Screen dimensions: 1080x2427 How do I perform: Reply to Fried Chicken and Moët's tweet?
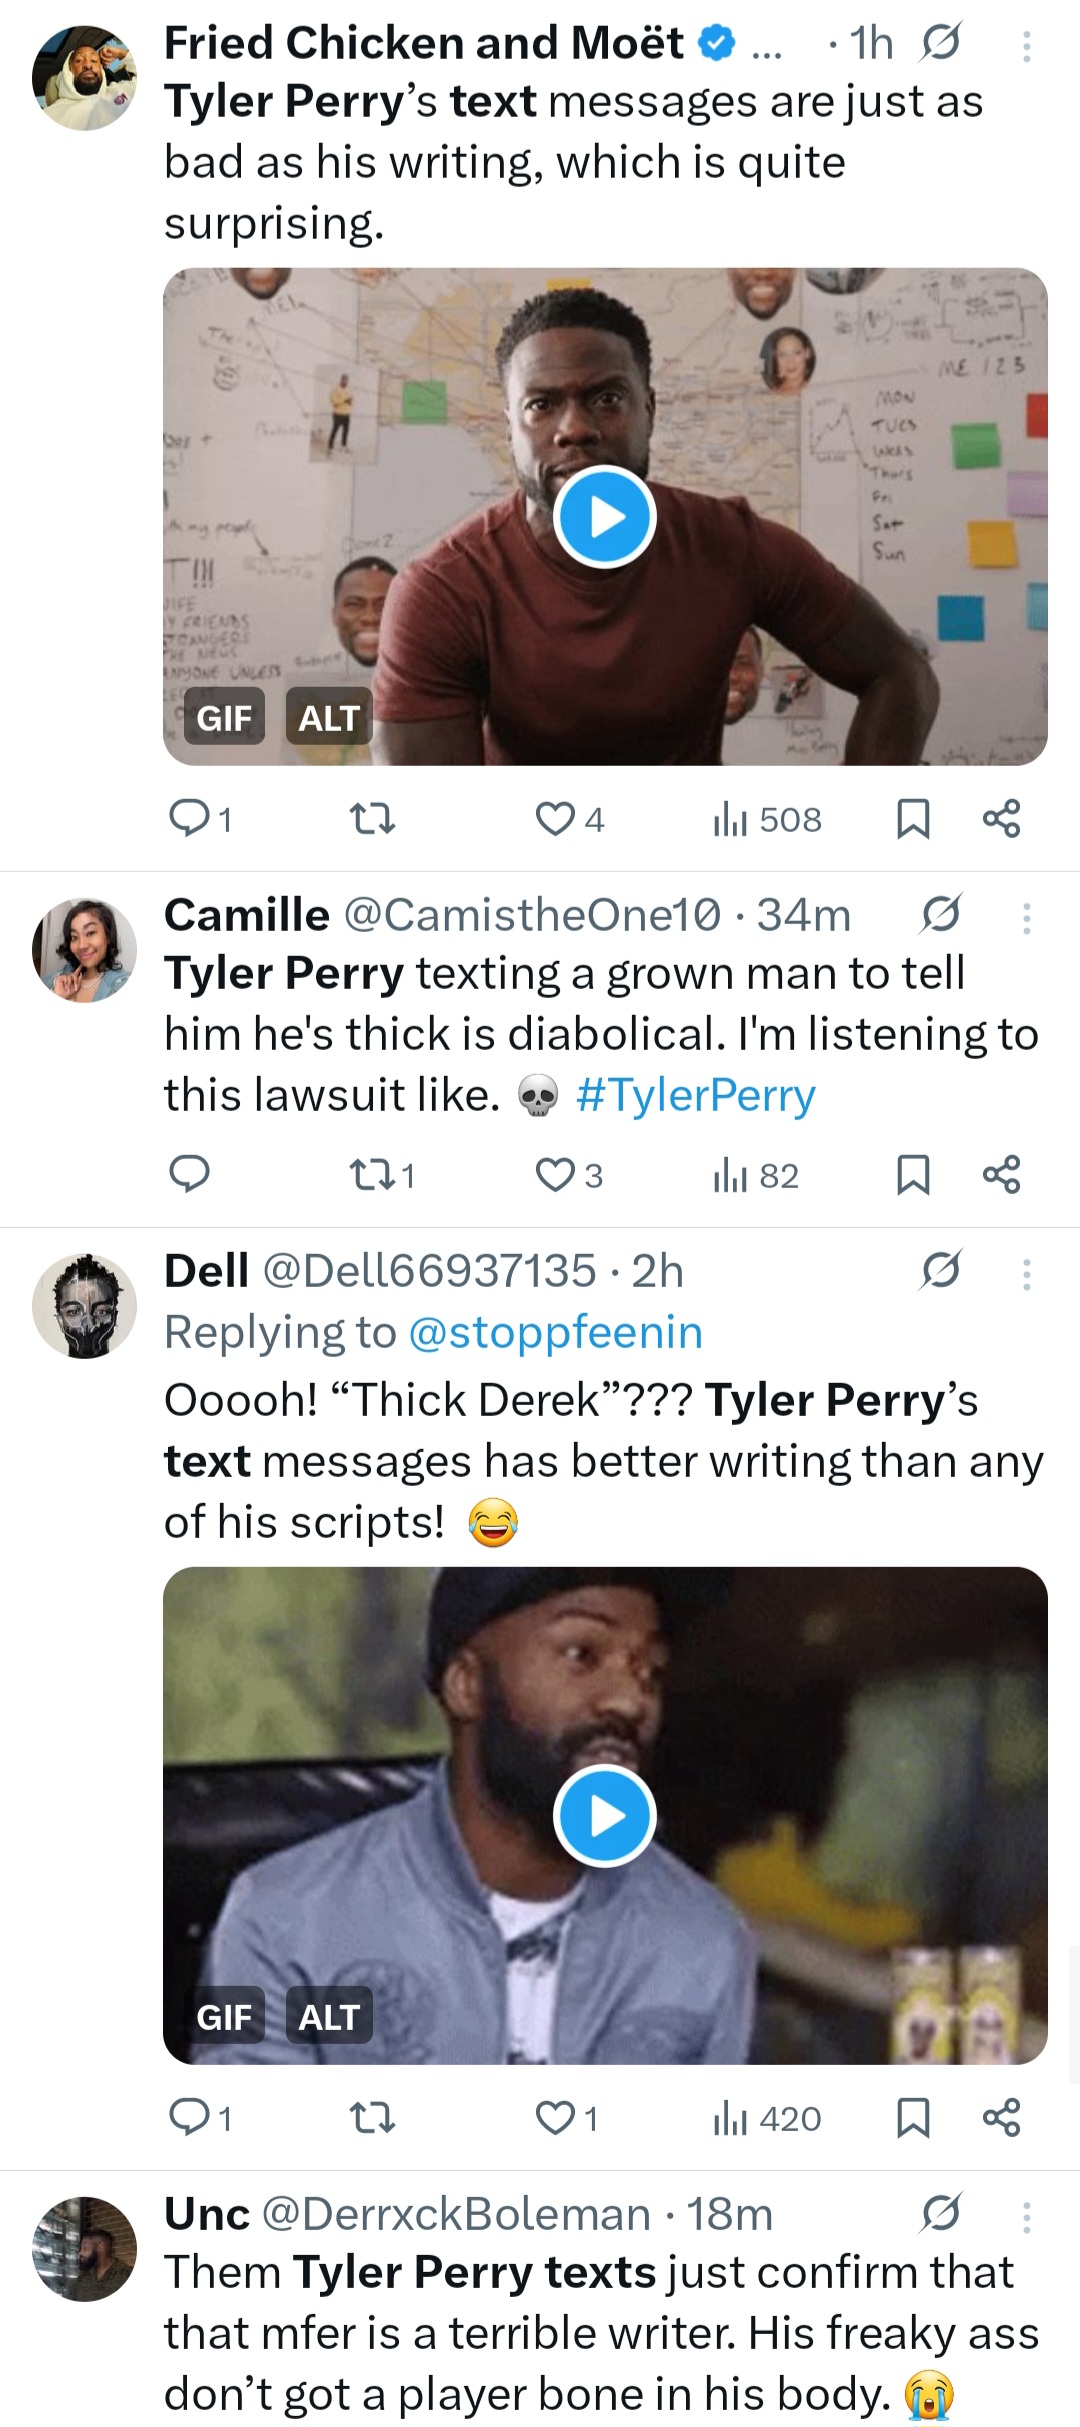[x=189, y=819]
